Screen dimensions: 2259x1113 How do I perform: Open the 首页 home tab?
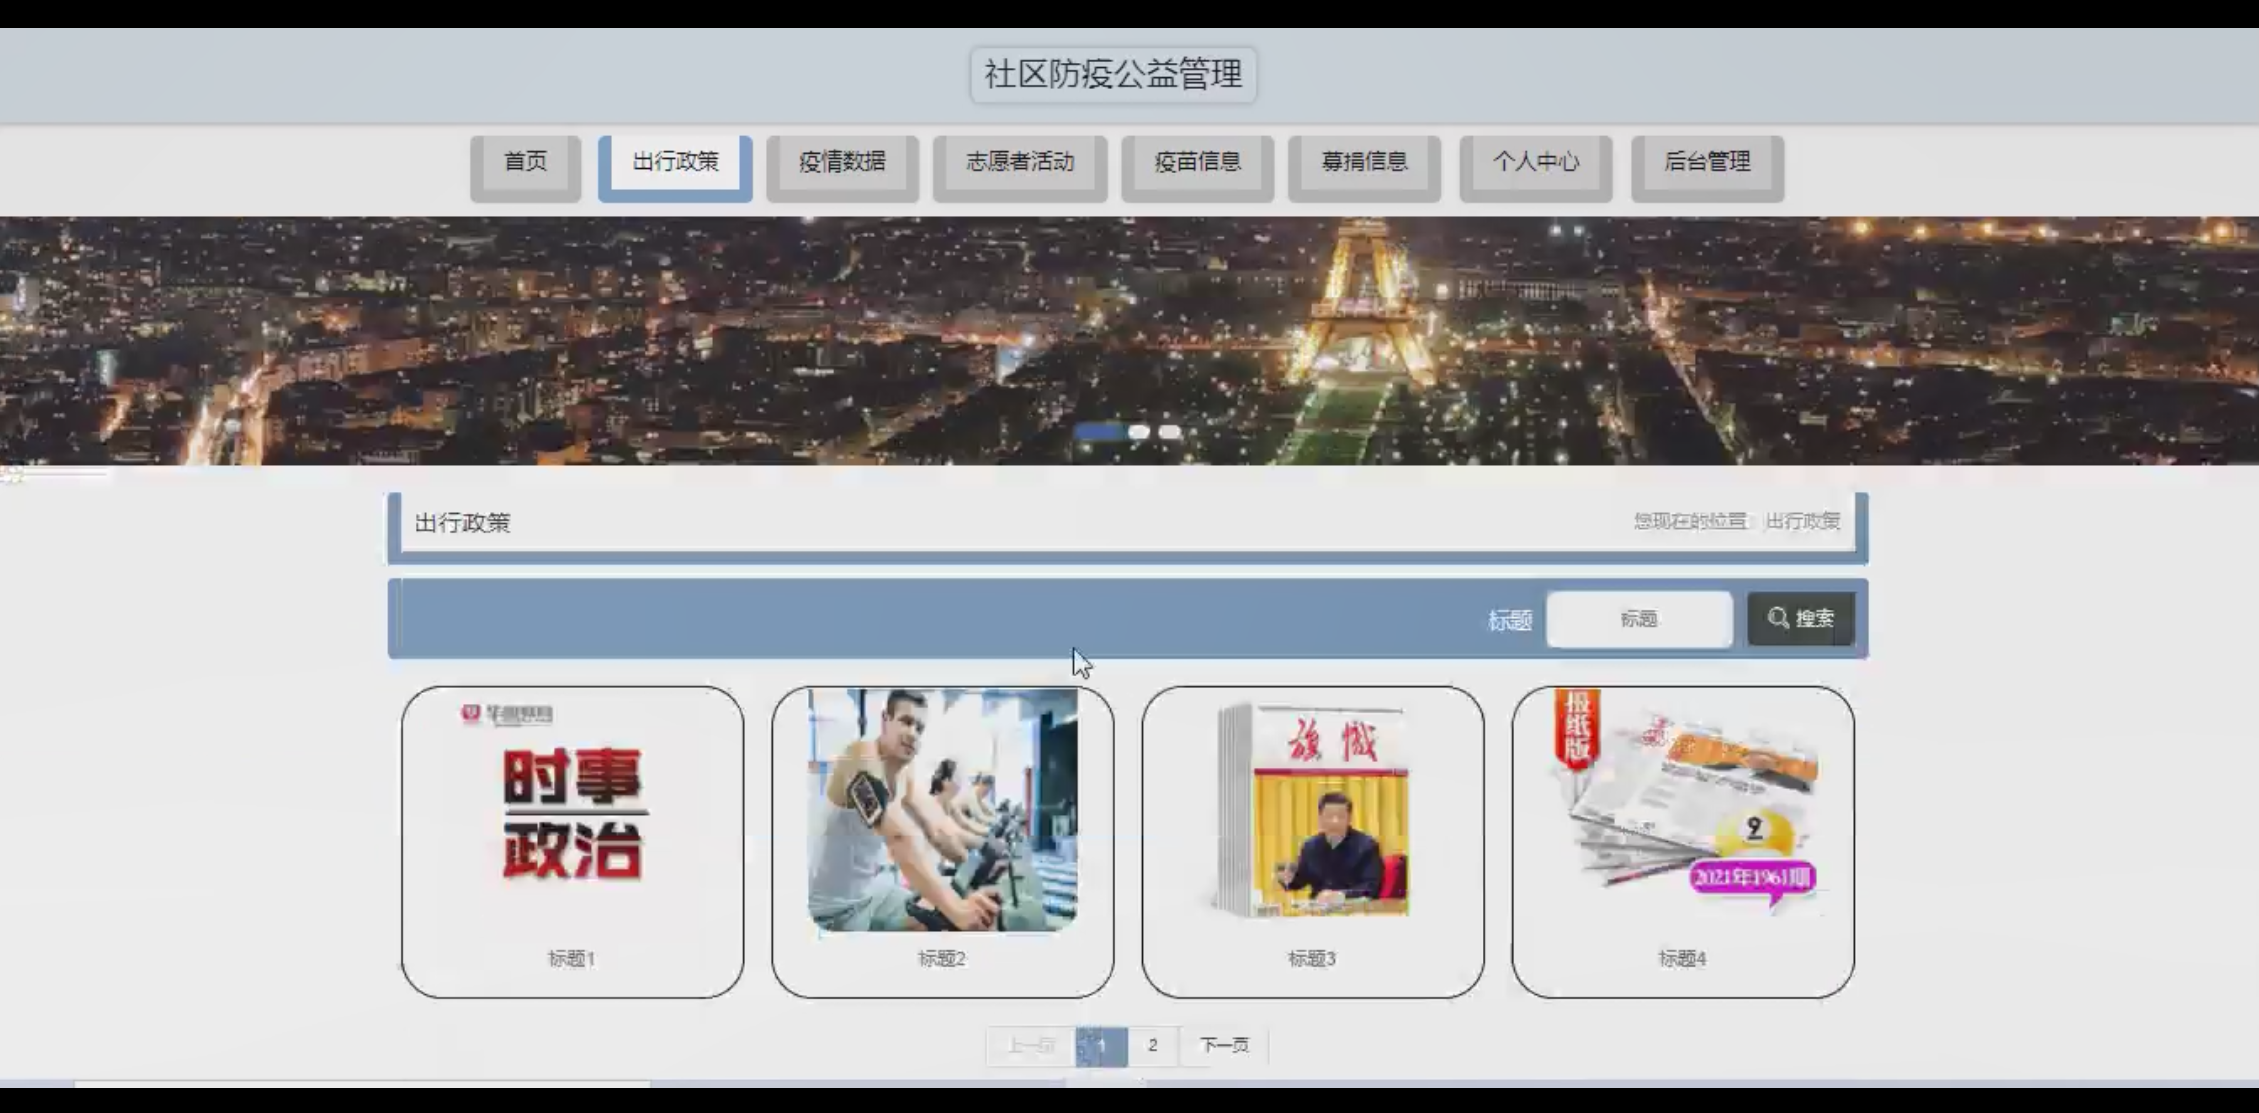click(525, 163)
